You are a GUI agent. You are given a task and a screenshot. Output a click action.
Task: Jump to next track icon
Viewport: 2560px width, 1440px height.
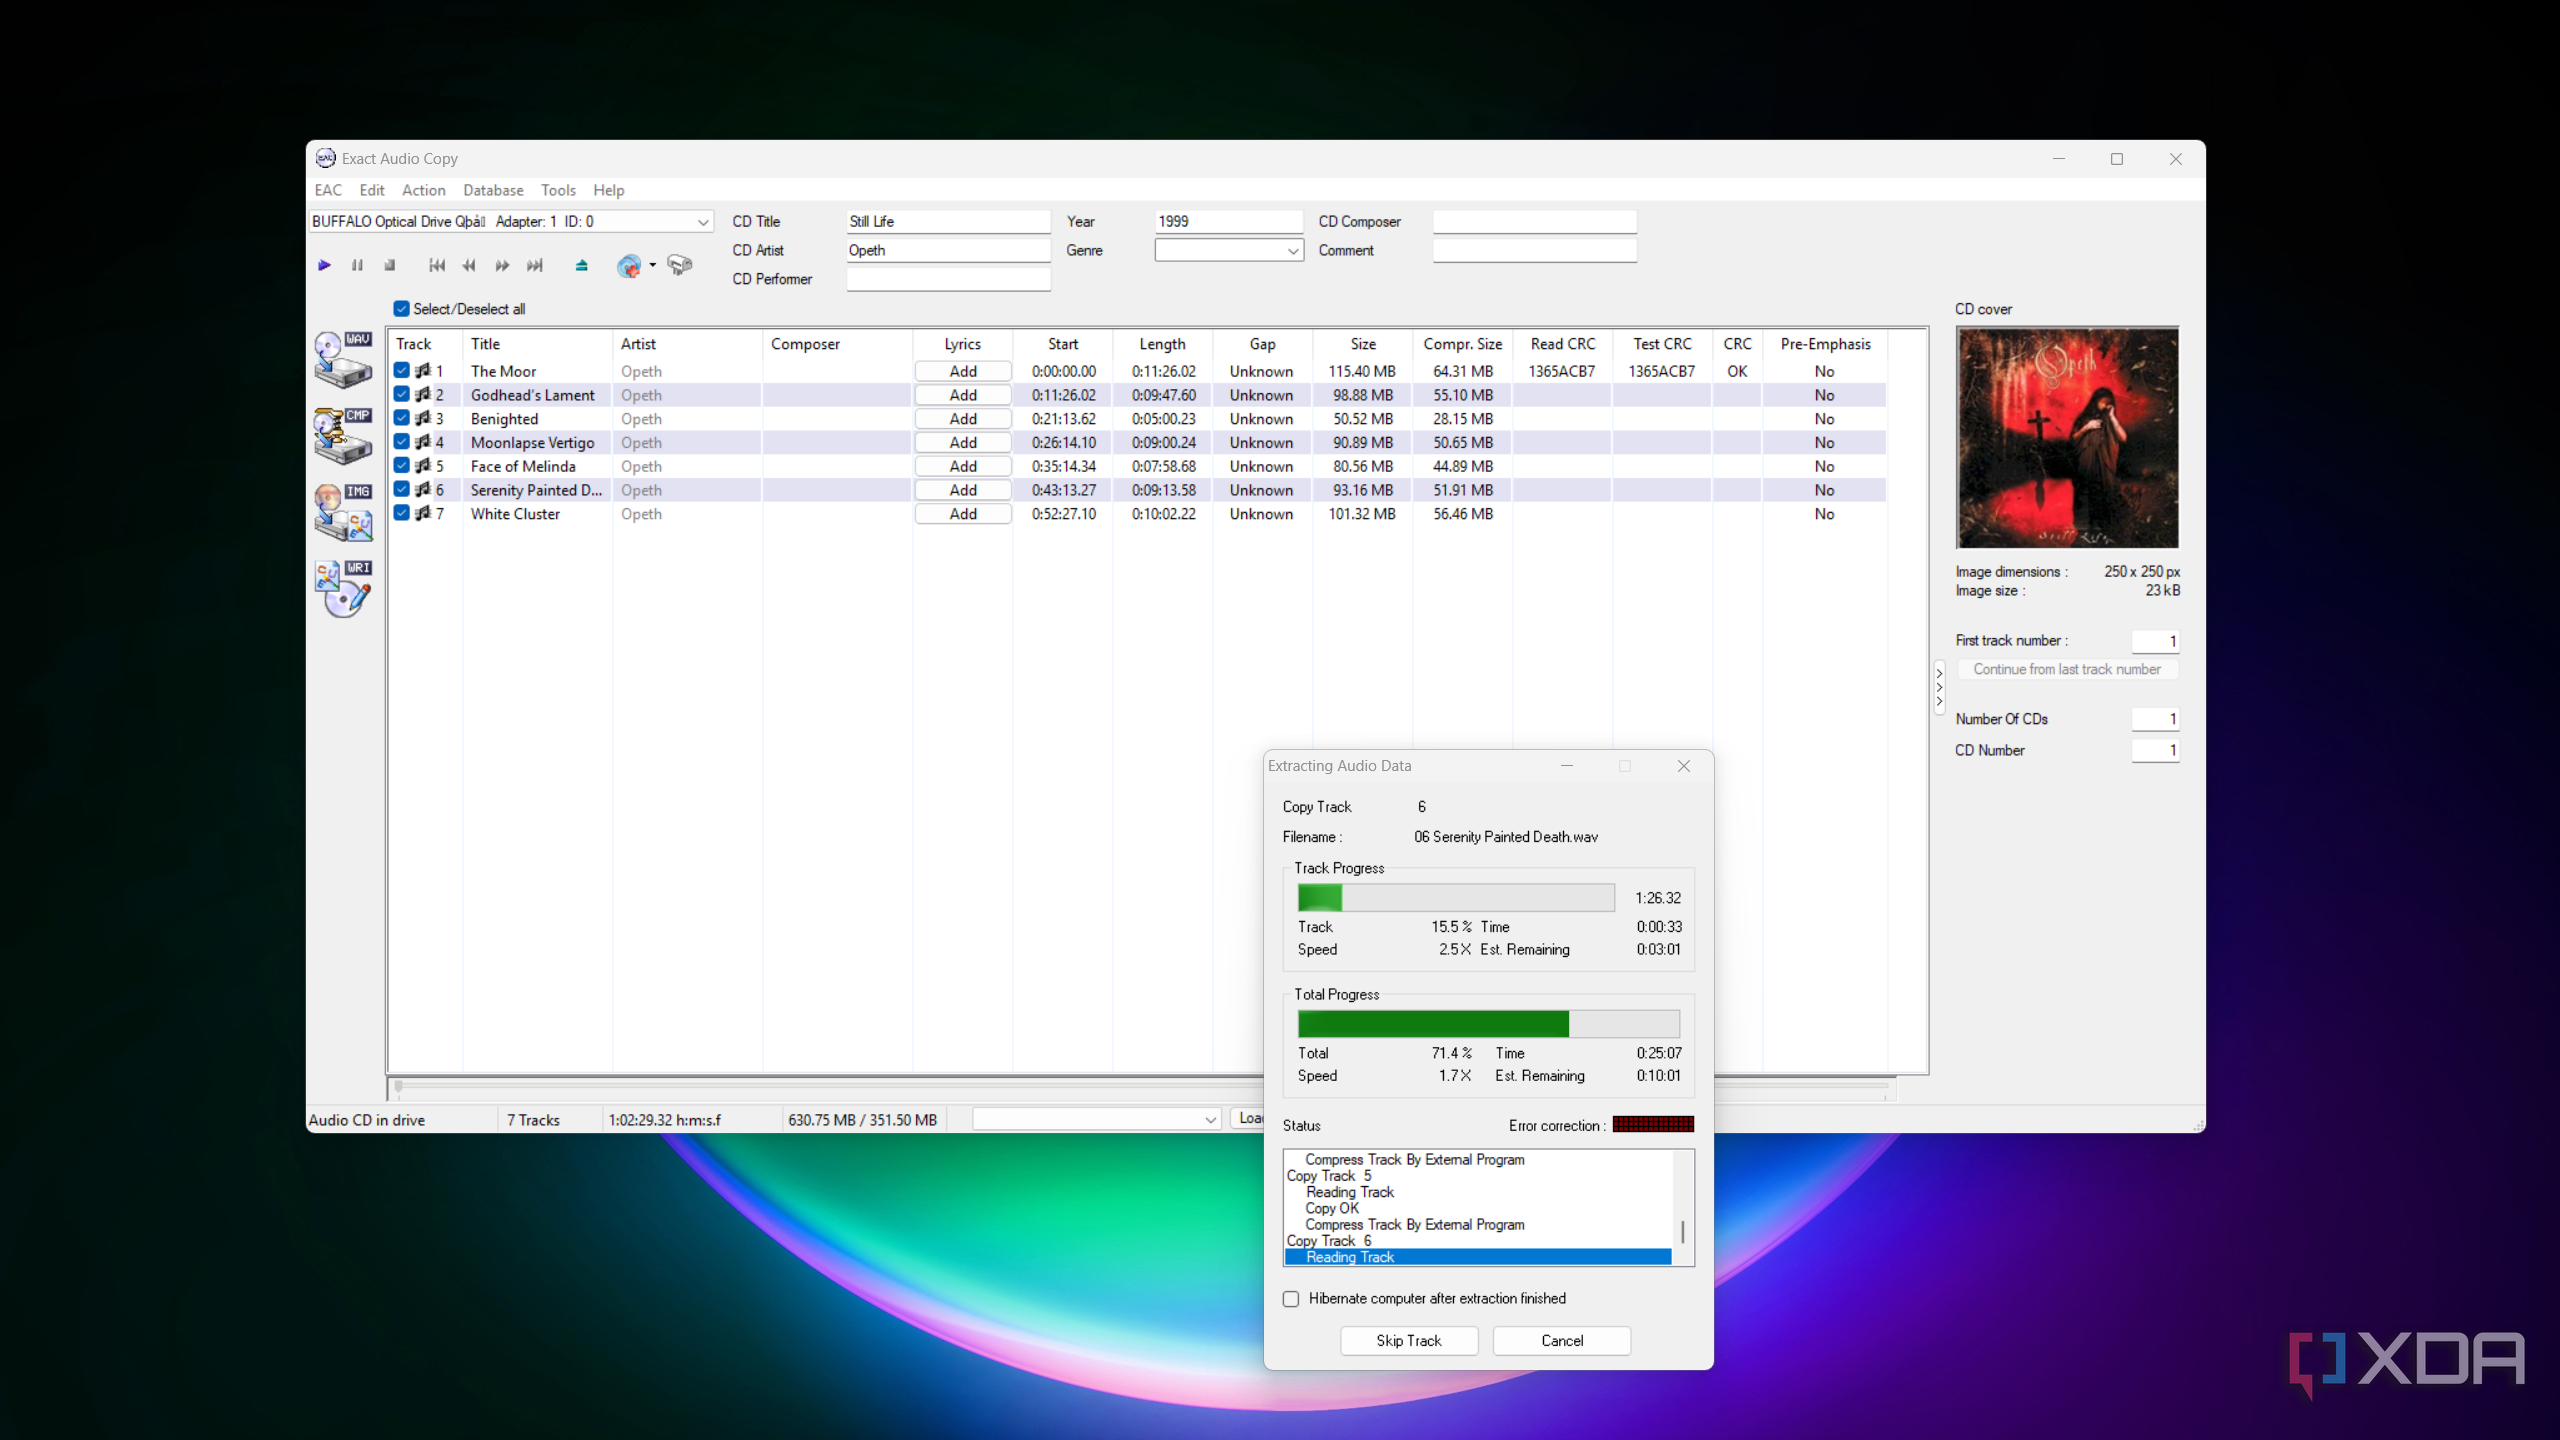(535, 265)
